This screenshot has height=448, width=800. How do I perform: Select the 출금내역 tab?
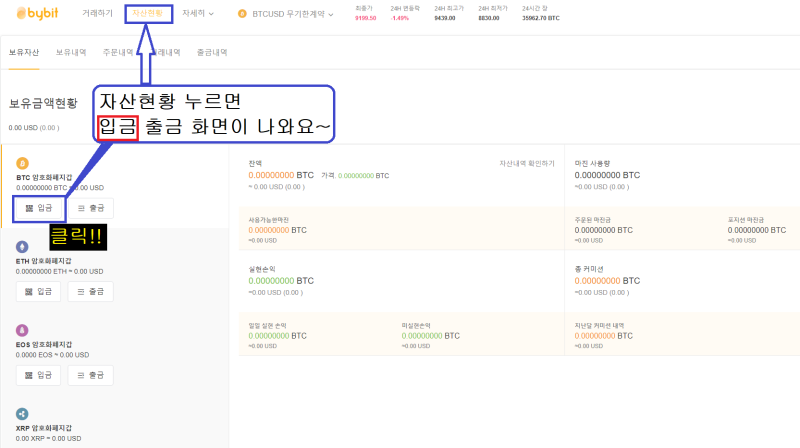pos(212,52)
